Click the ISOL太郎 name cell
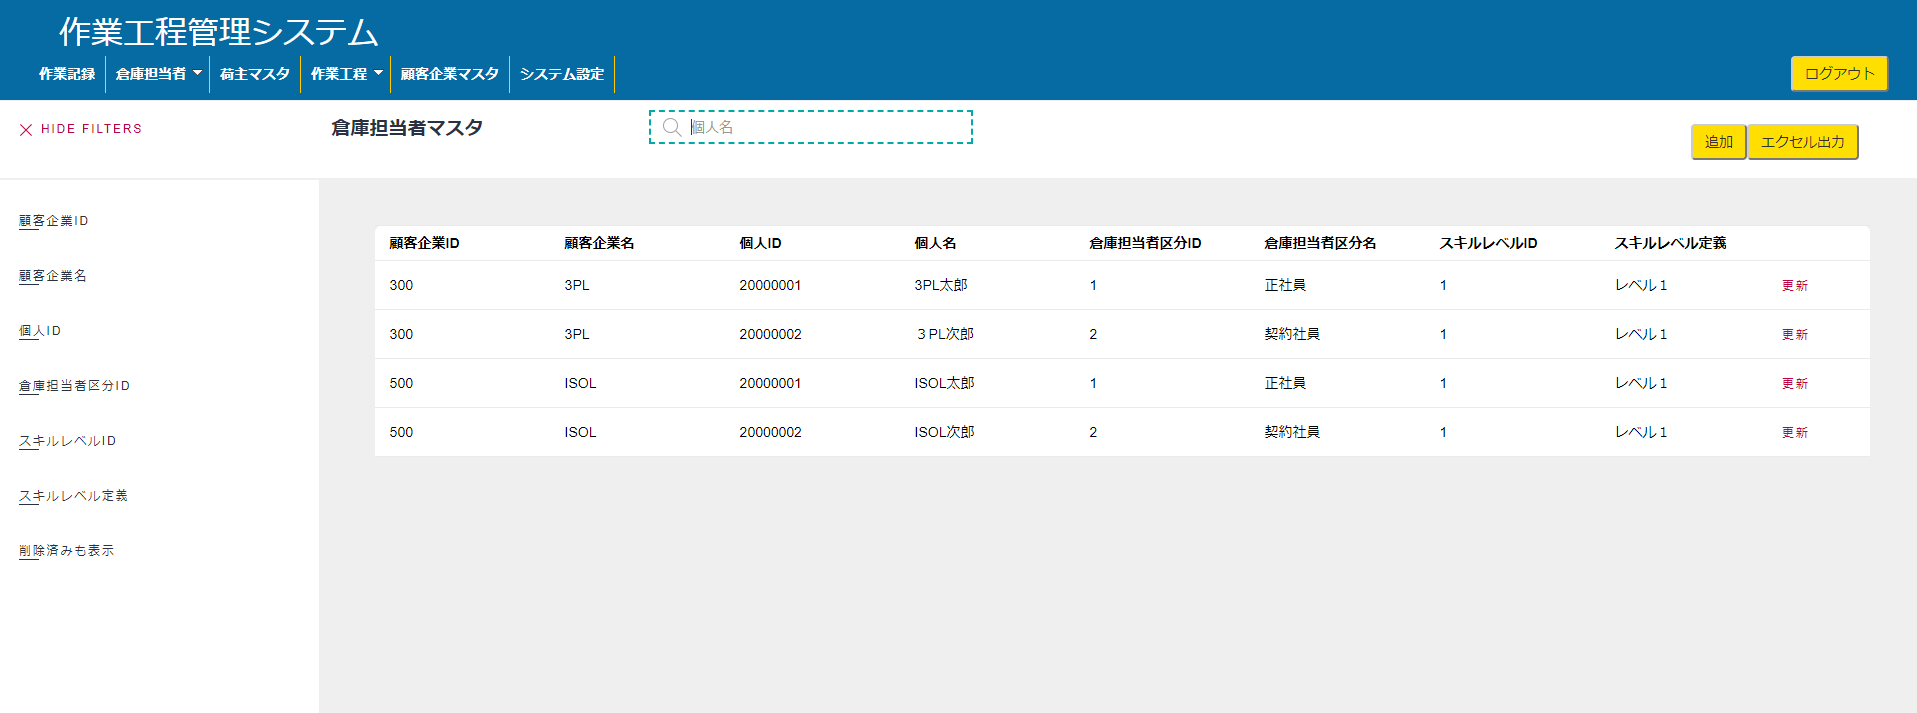1917x713 pixels. point(945,383)
